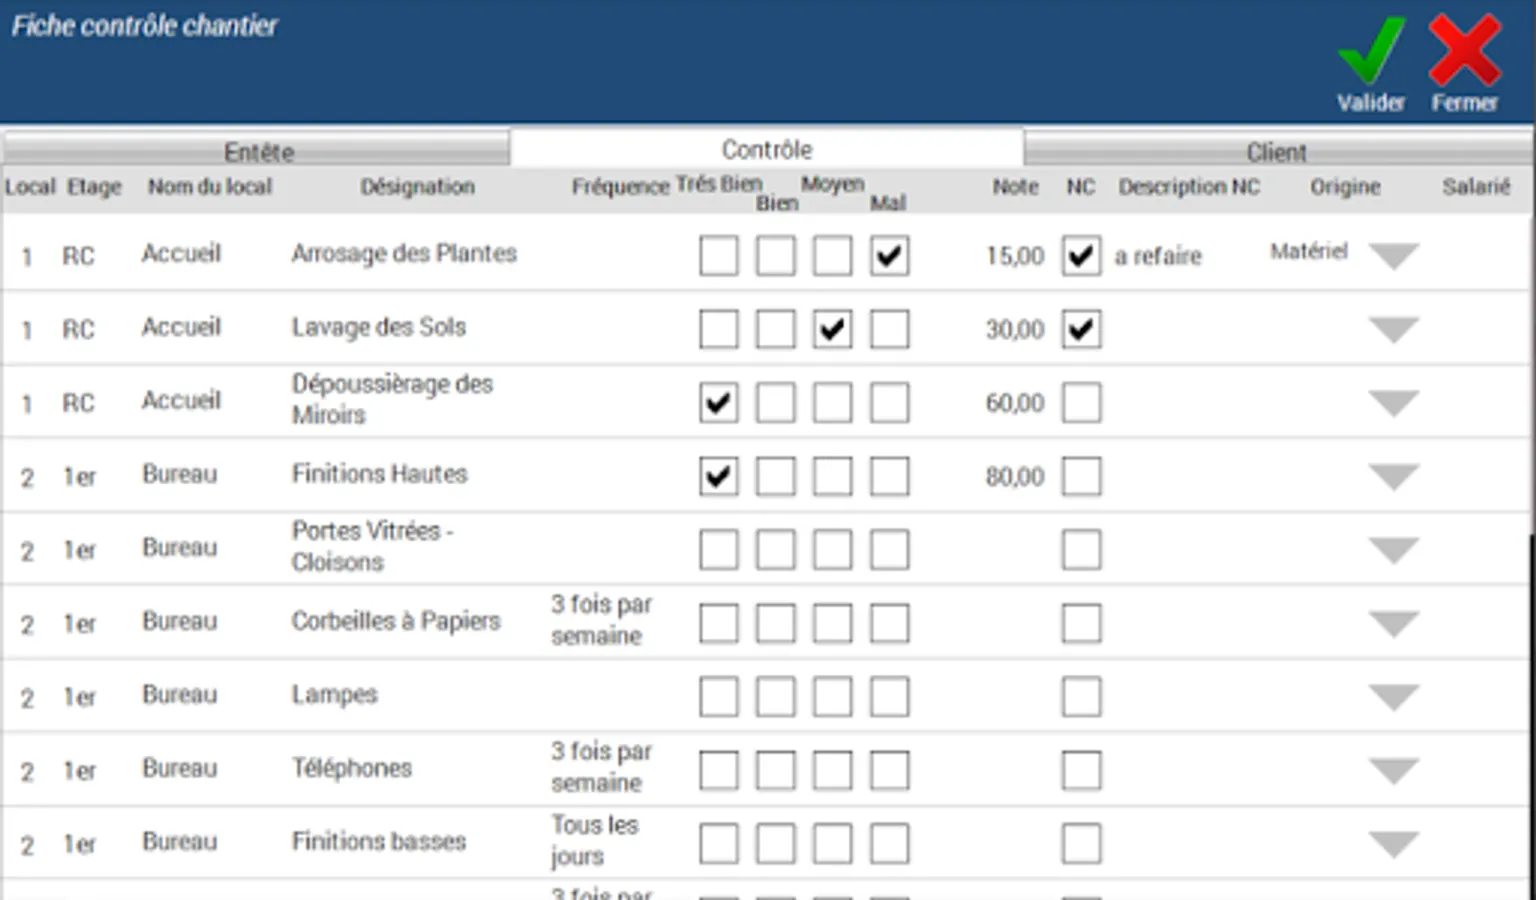Tick Bien for Téléphones row
The width and height of the screenshot is (1536, 900).
[x=775, y=770]
